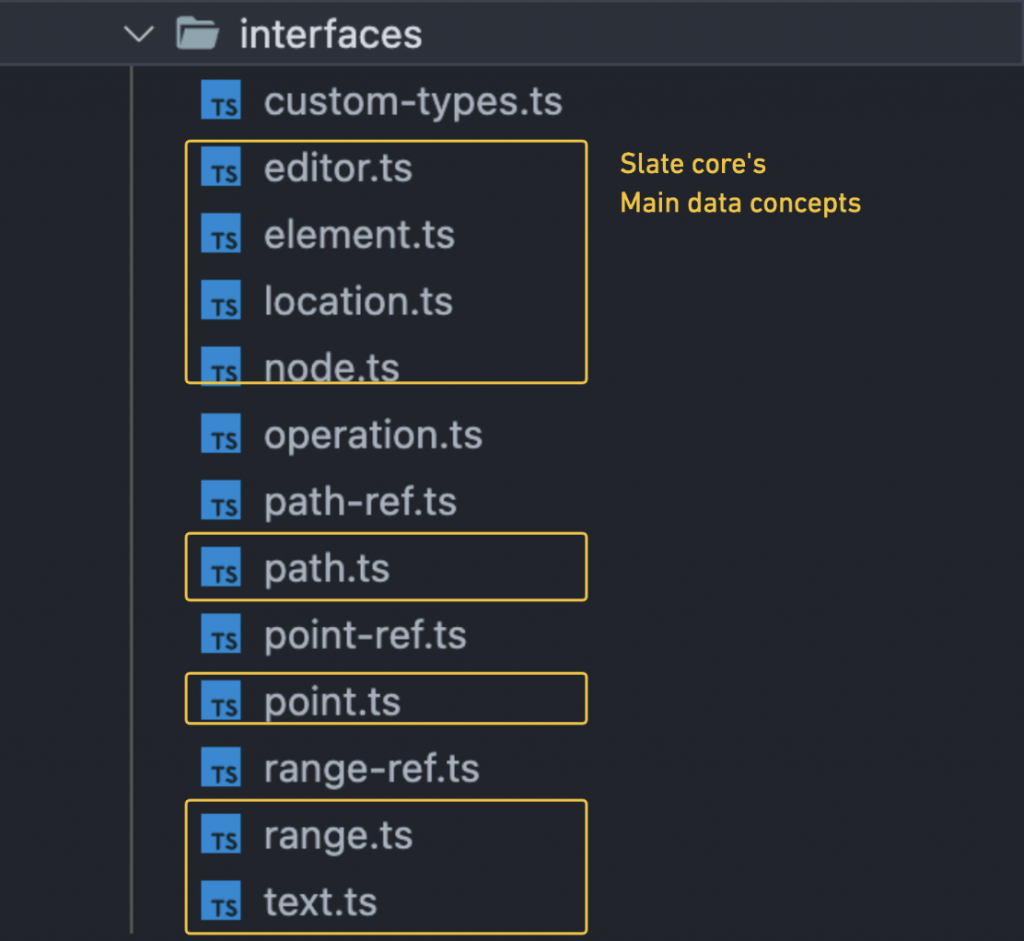Viewport: 1024px width, 941px height.
Task: Open the operation.ts file
Action: coord(372,435)
